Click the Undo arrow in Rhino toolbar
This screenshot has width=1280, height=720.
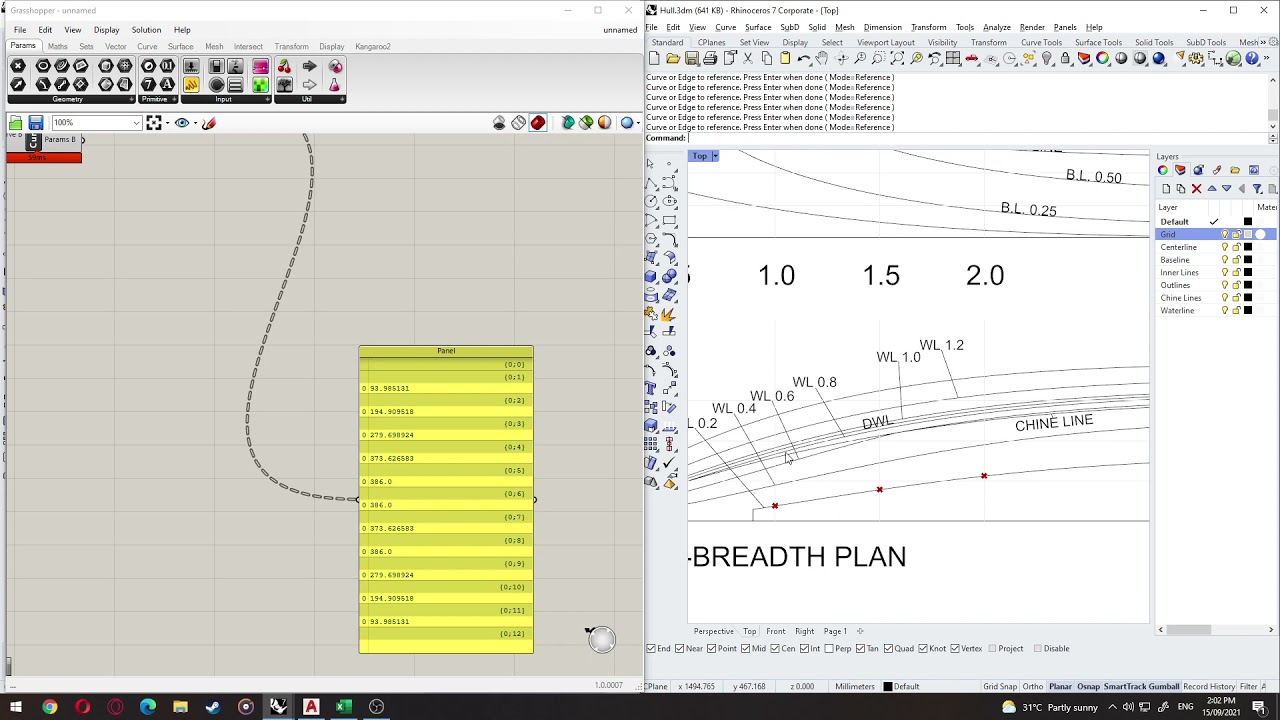[x=803, y=59]
